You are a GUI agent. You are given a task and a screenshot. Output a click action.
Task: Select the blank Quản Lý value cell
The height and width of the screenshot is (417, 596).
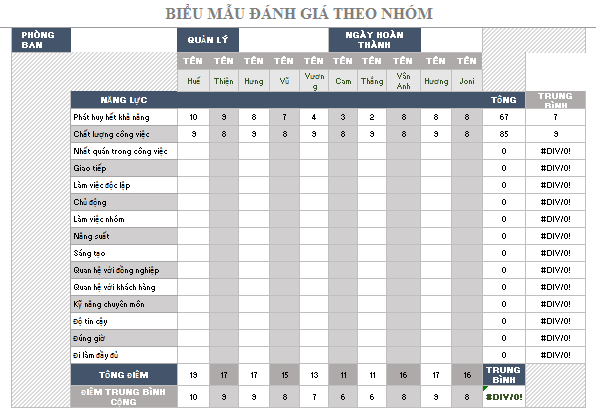284,40
